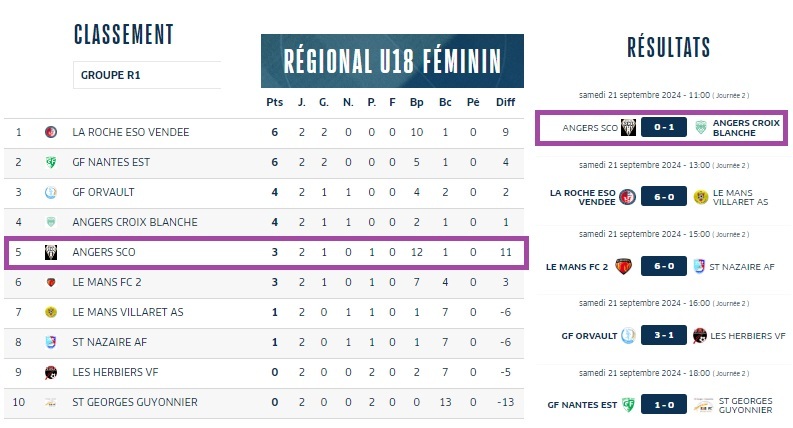Click Angers Croix Blanche logo in results

click(x=700, y=128)
